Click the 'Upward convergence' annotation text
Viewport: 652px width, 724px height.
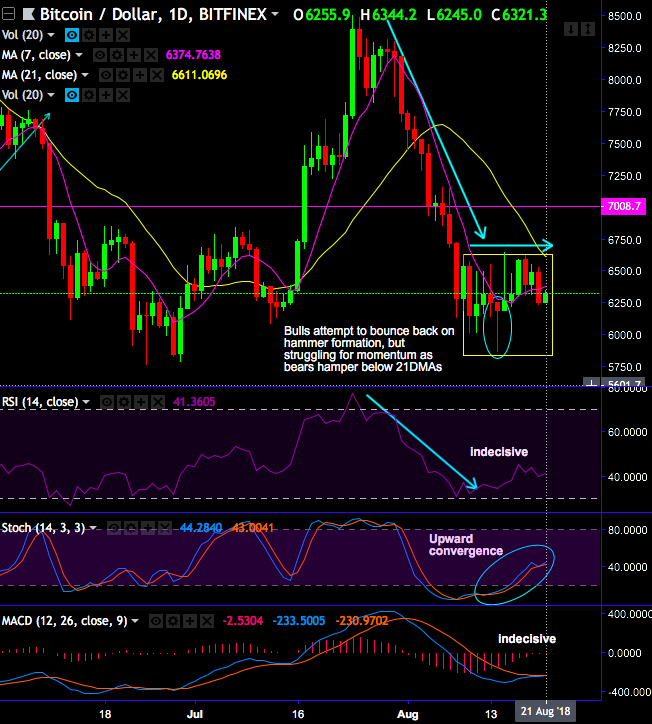click(x=465, y=545)
